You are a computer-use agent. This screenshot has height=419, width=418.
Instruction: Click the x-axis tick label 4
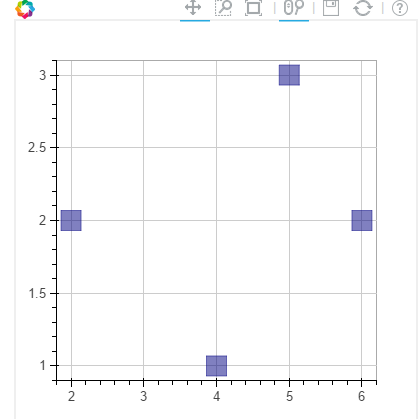(217, 396)
